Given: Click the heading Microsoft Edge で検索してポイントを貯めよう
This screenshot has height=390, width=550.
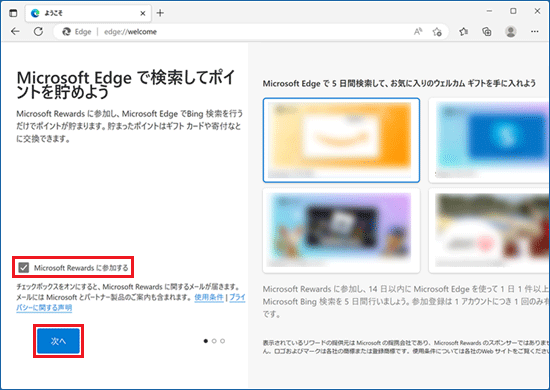Looking at the screenshot, I should (126, 85).
